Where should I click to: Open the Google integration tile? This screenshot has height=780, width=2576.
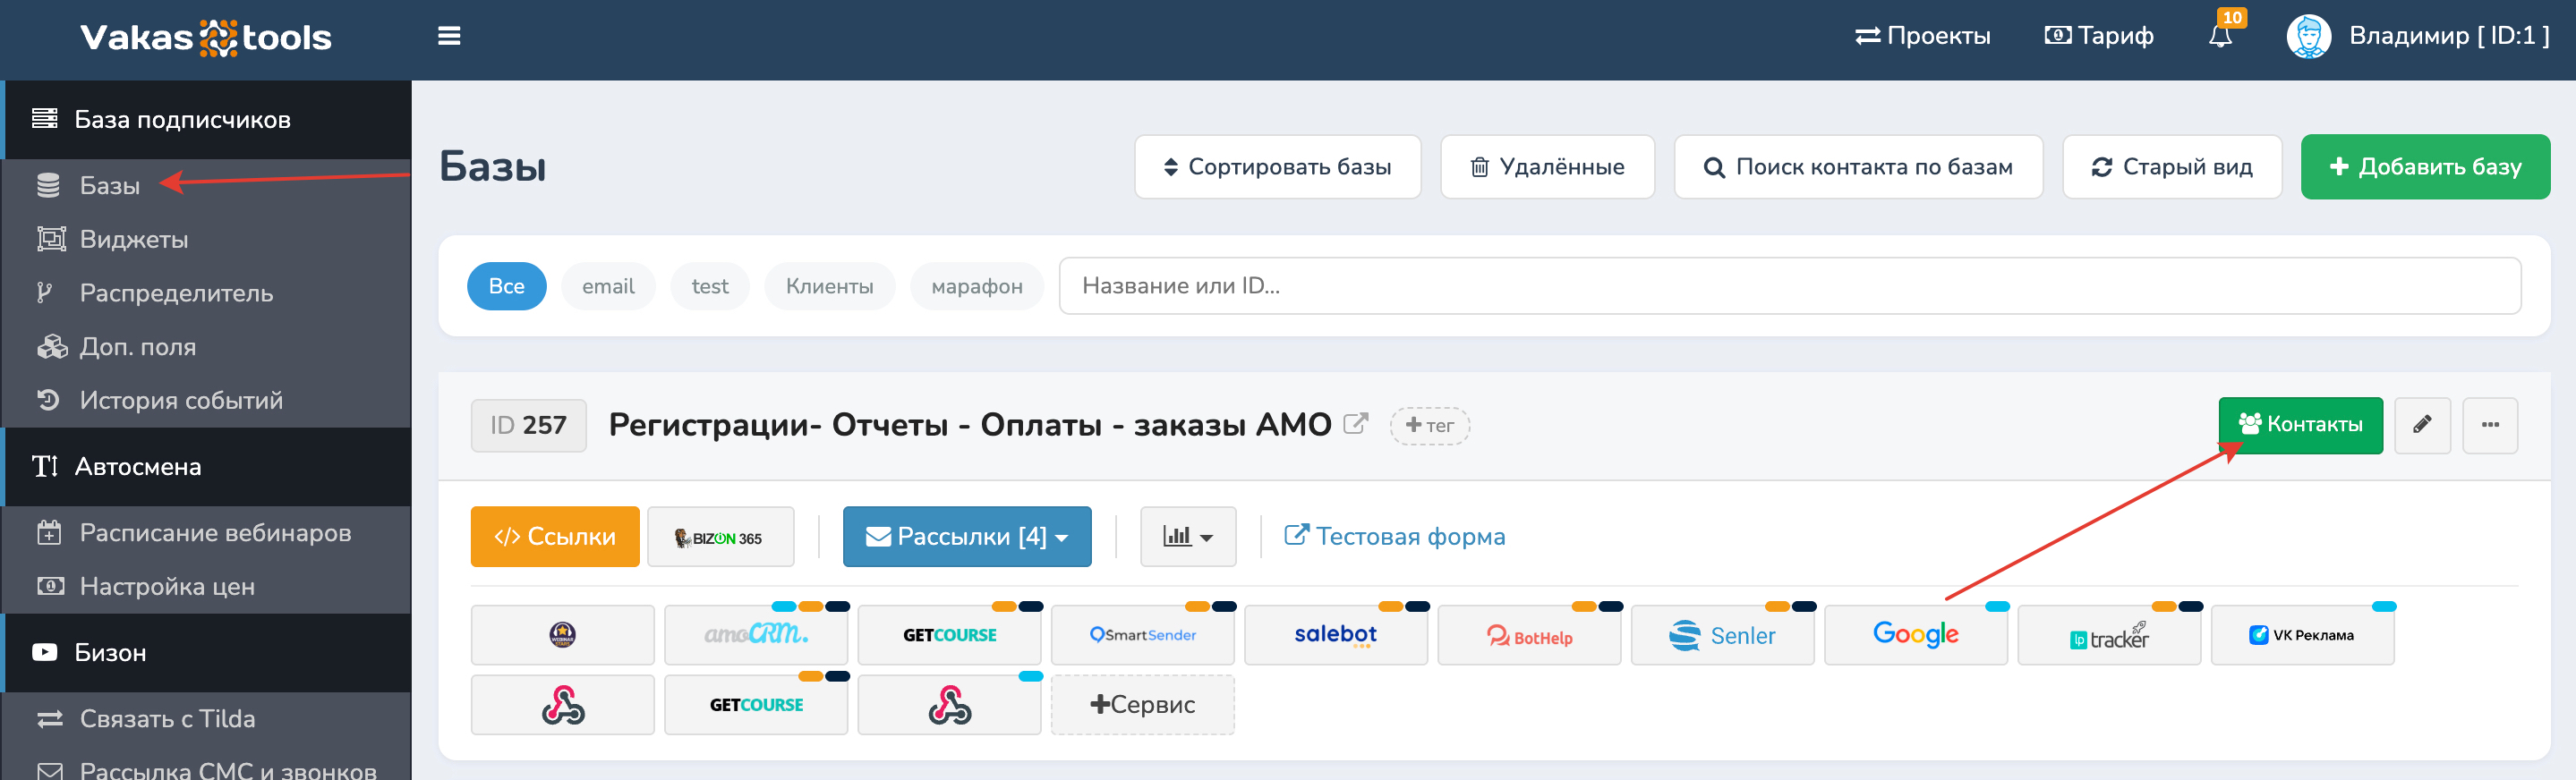click(1915, 635)
